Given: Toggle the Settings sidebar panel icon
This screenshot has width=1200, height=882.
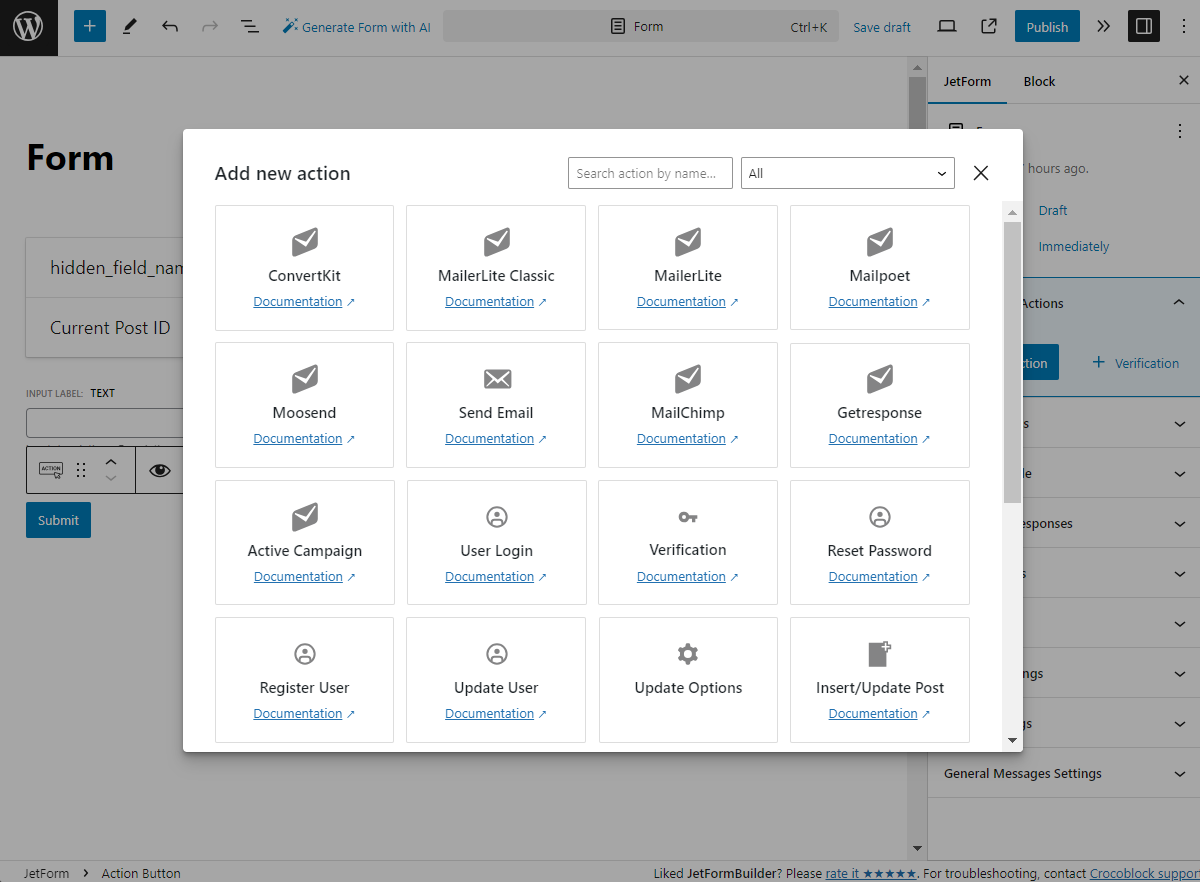Looking at the screenshot, I should (x=1144, y=26).
